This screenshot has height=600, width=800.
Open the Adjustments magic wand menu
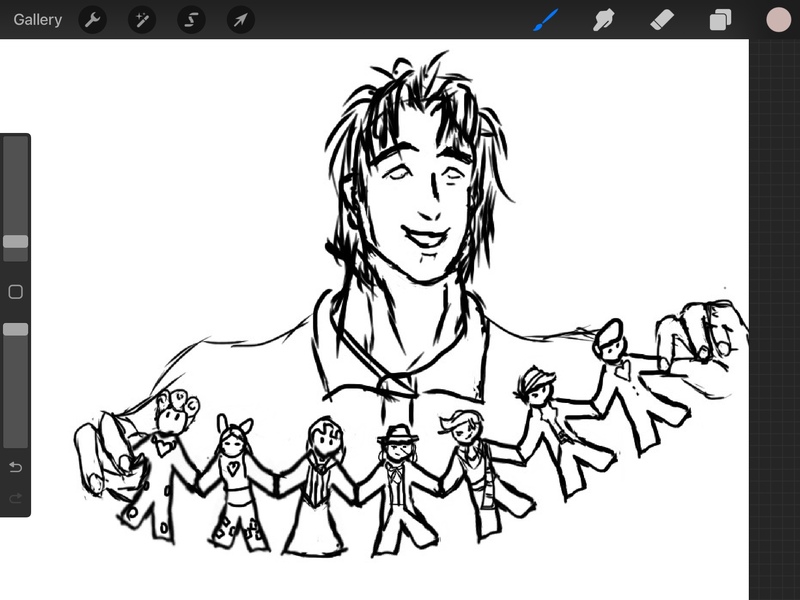click(x=142, y=20)
